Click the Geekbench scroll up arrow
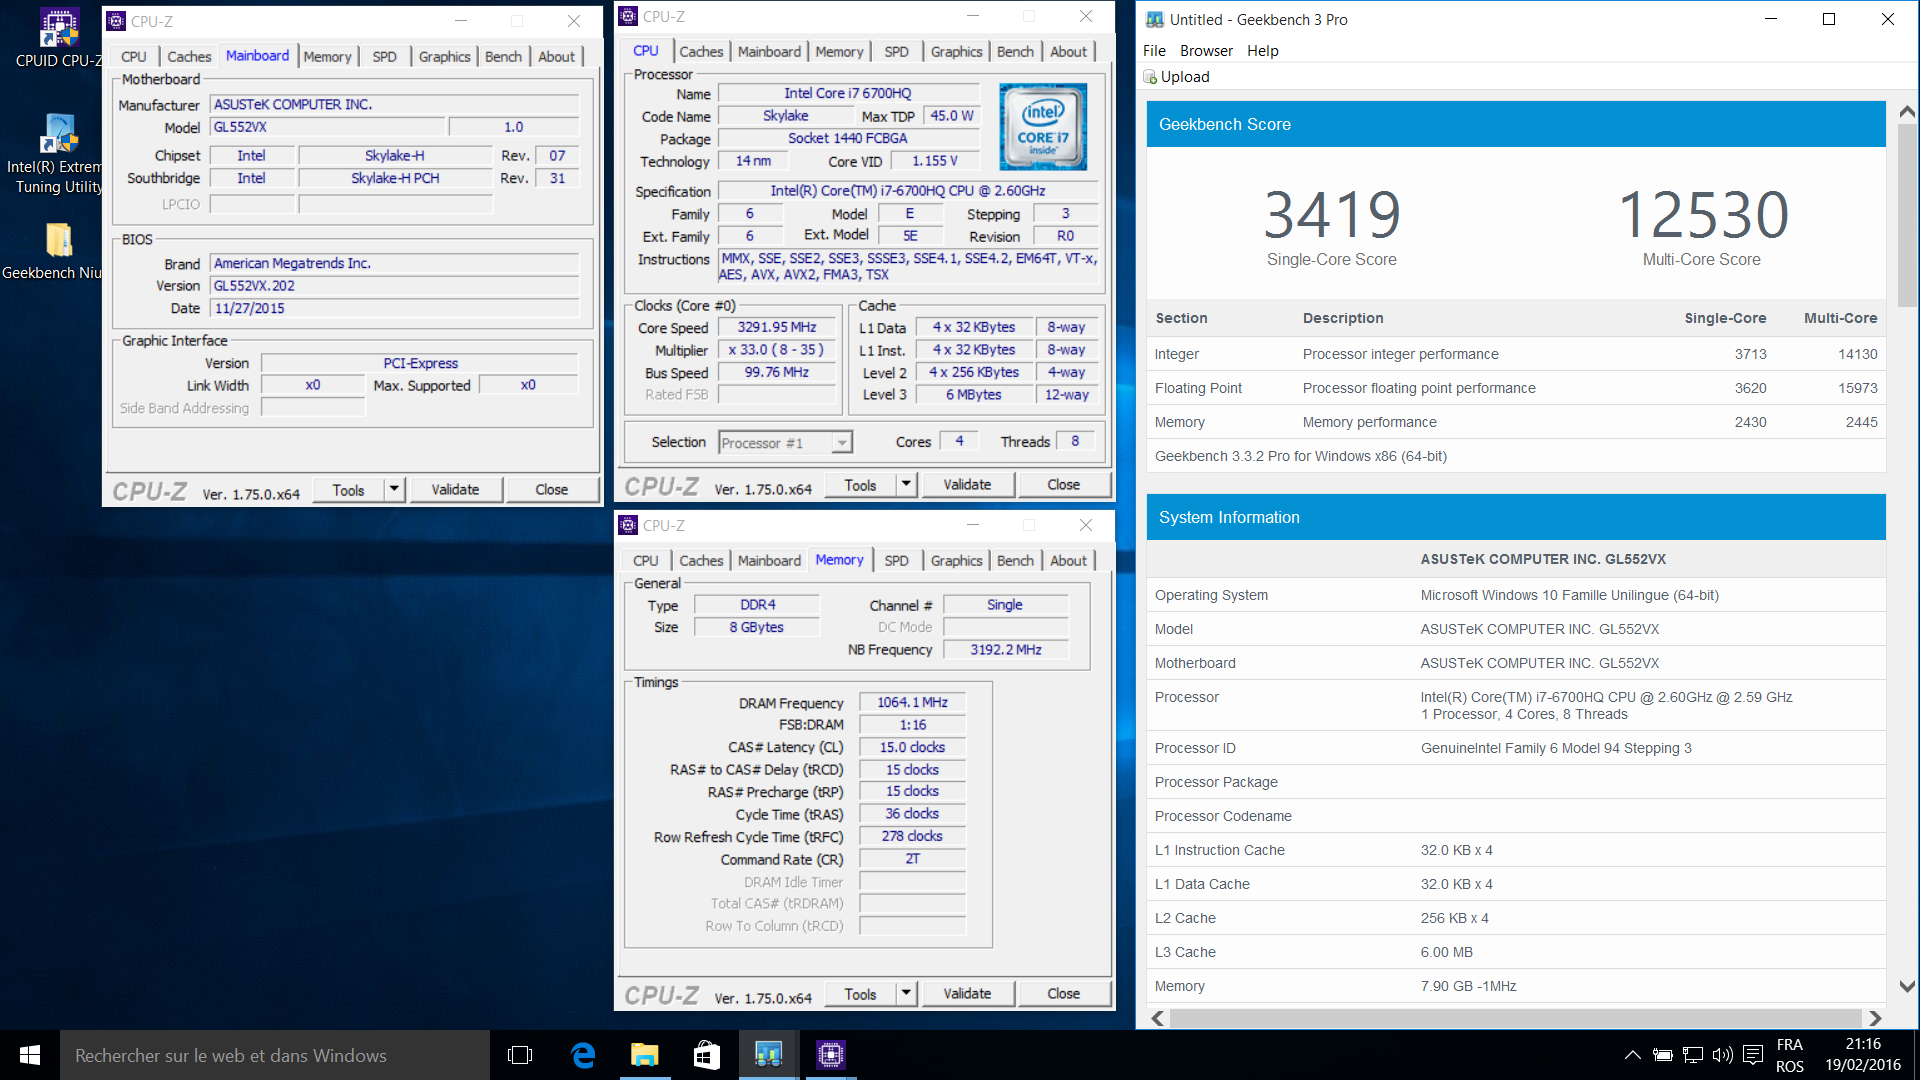The width and height of the screenshot is (1920, 1080). [1908, 111]
